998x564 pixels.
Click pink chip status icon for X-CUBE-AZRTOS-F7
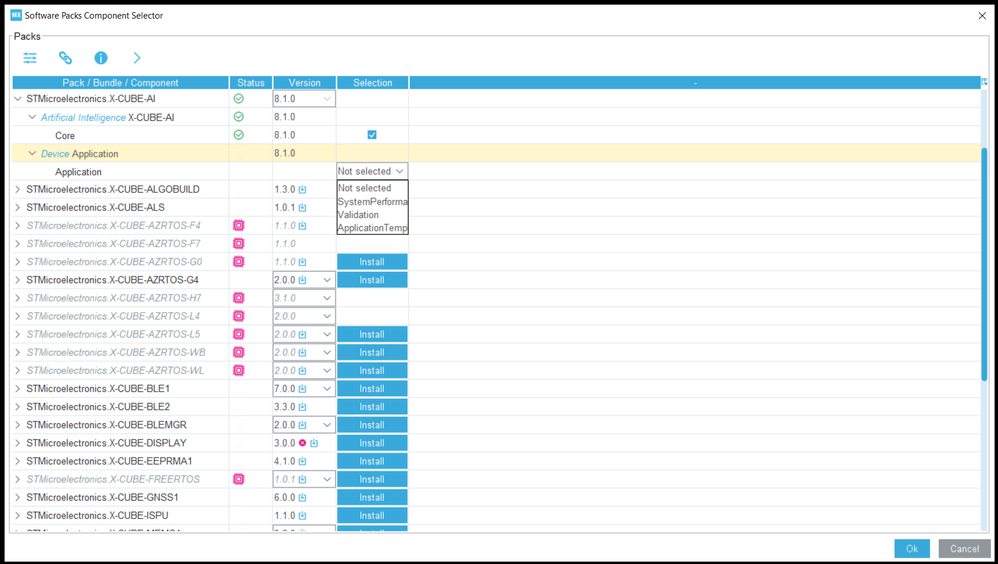click(x=239, y=243)
